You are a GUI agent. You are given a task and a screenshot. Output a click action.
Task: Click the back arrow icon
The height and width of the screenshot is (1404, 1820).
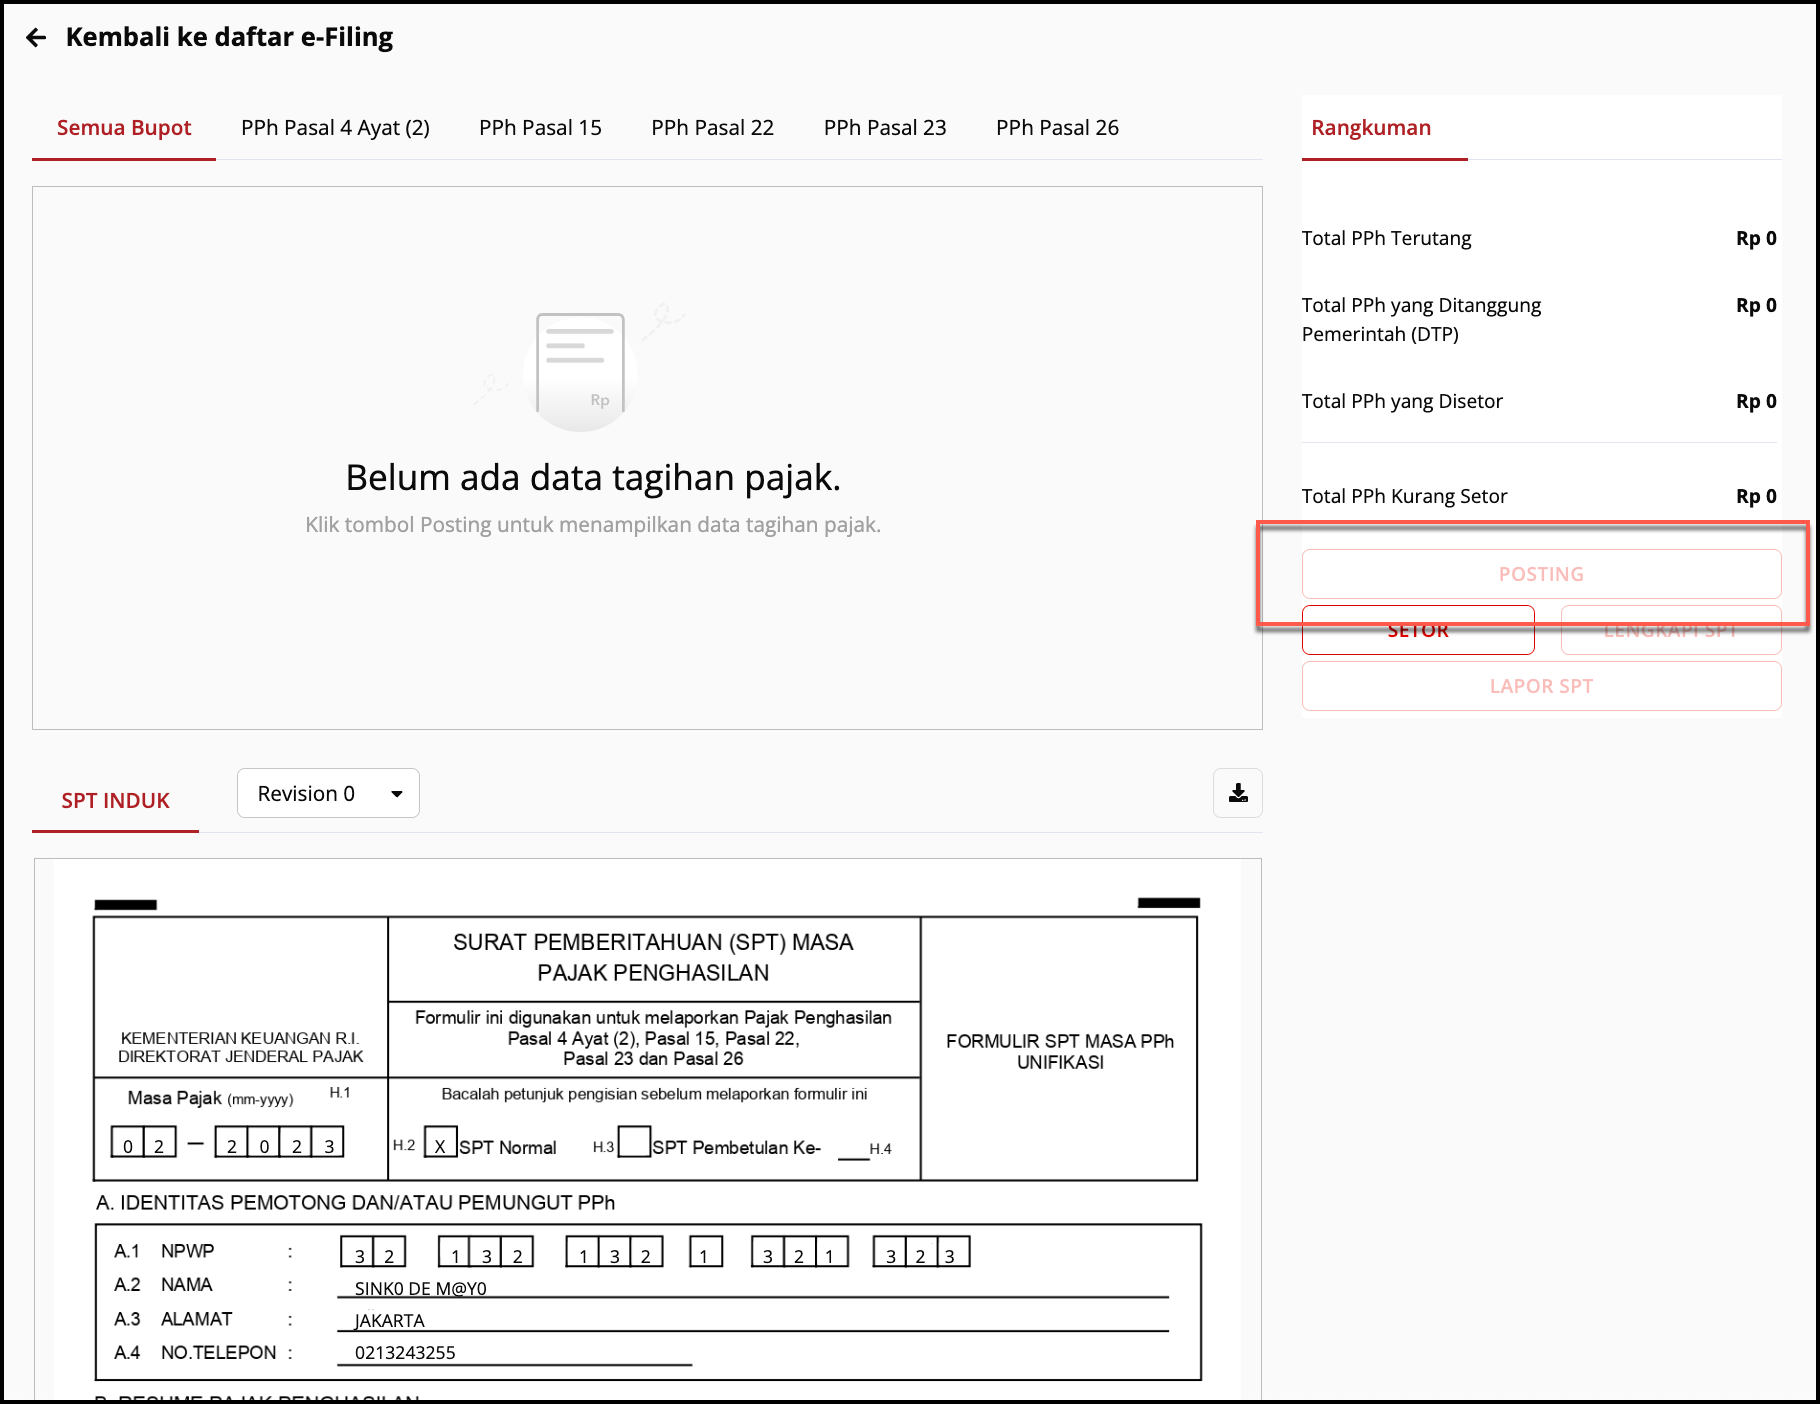coord(37,38)
